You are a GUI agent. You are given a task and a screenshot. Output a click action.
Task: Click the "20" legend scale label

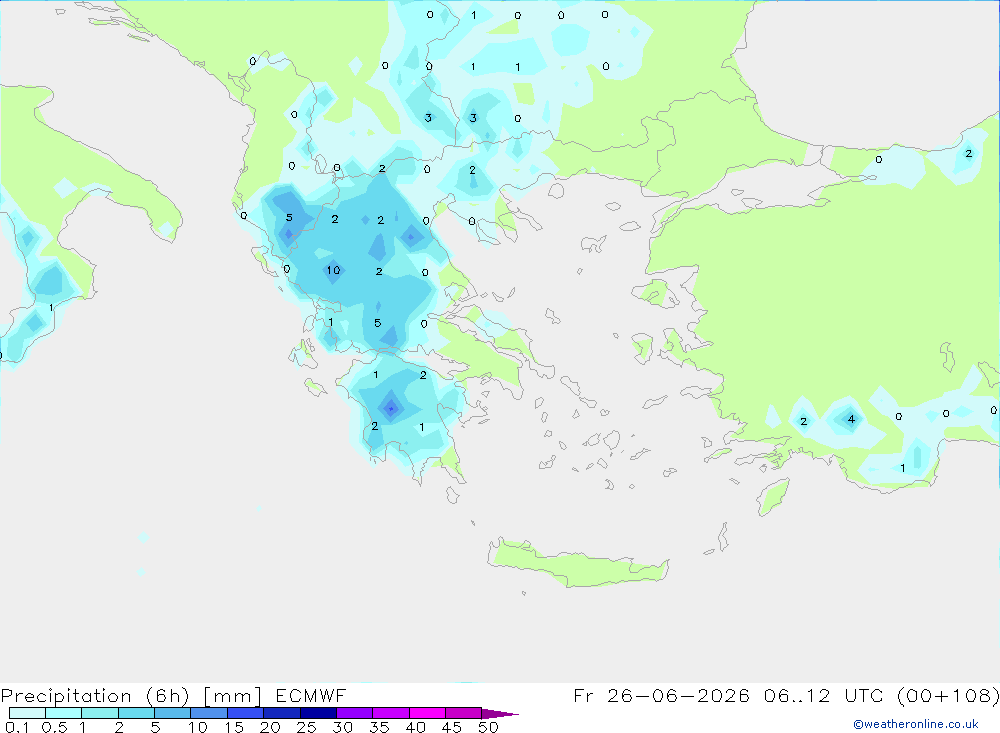point(270,727)
